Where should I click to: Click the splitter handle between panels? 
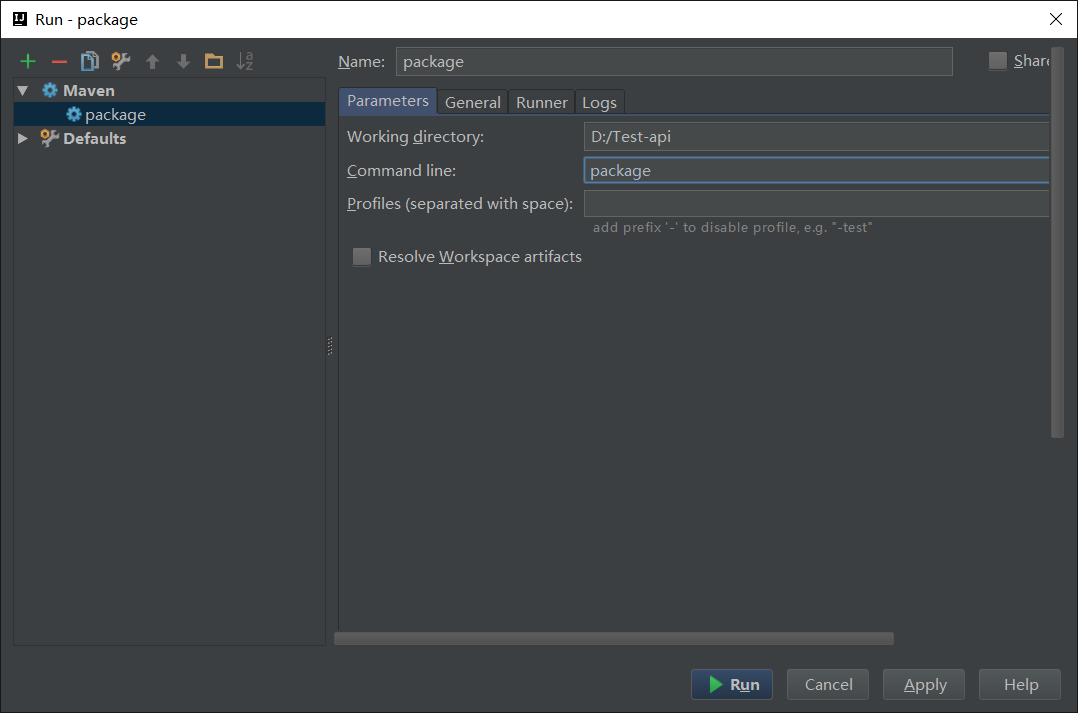click(330, 346)
